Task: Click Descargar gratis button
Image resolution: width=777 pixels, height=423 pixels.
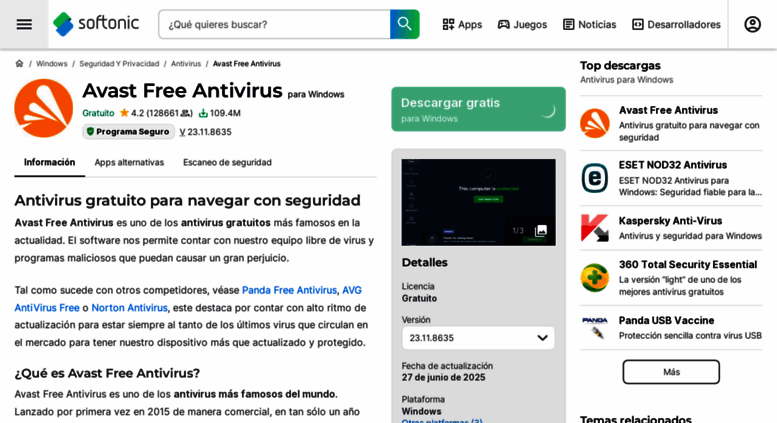Action: pos(478,109)
